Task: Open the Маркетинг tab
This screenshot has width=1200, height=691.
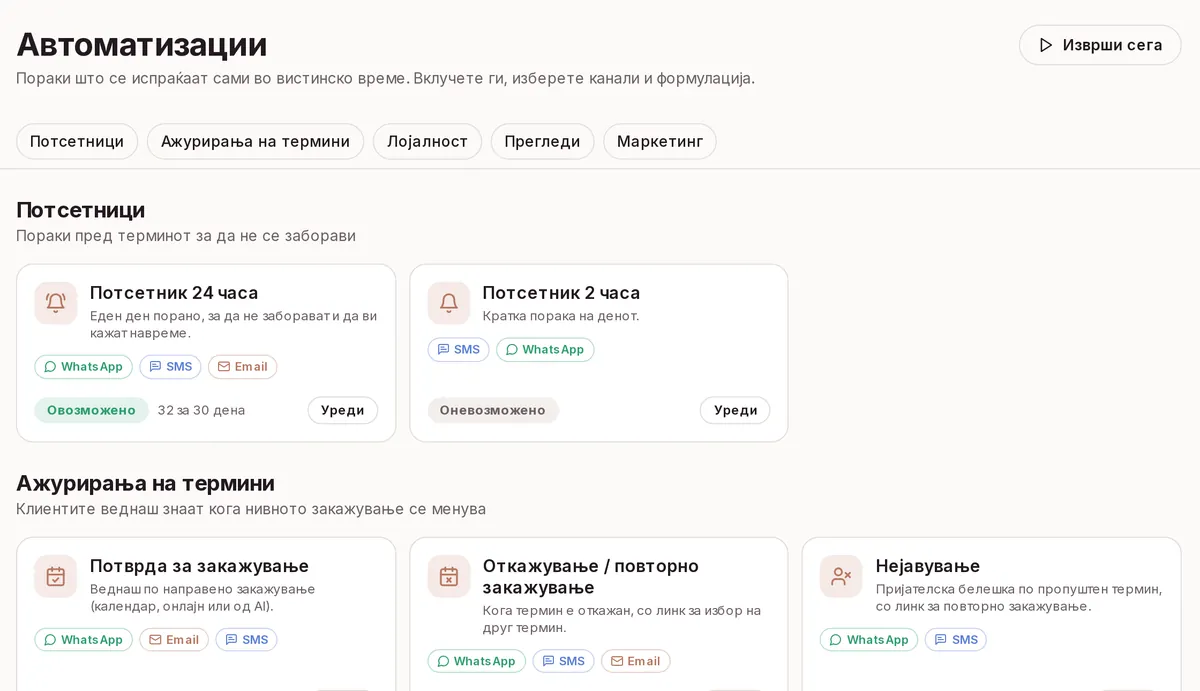Action: point(660,141)
